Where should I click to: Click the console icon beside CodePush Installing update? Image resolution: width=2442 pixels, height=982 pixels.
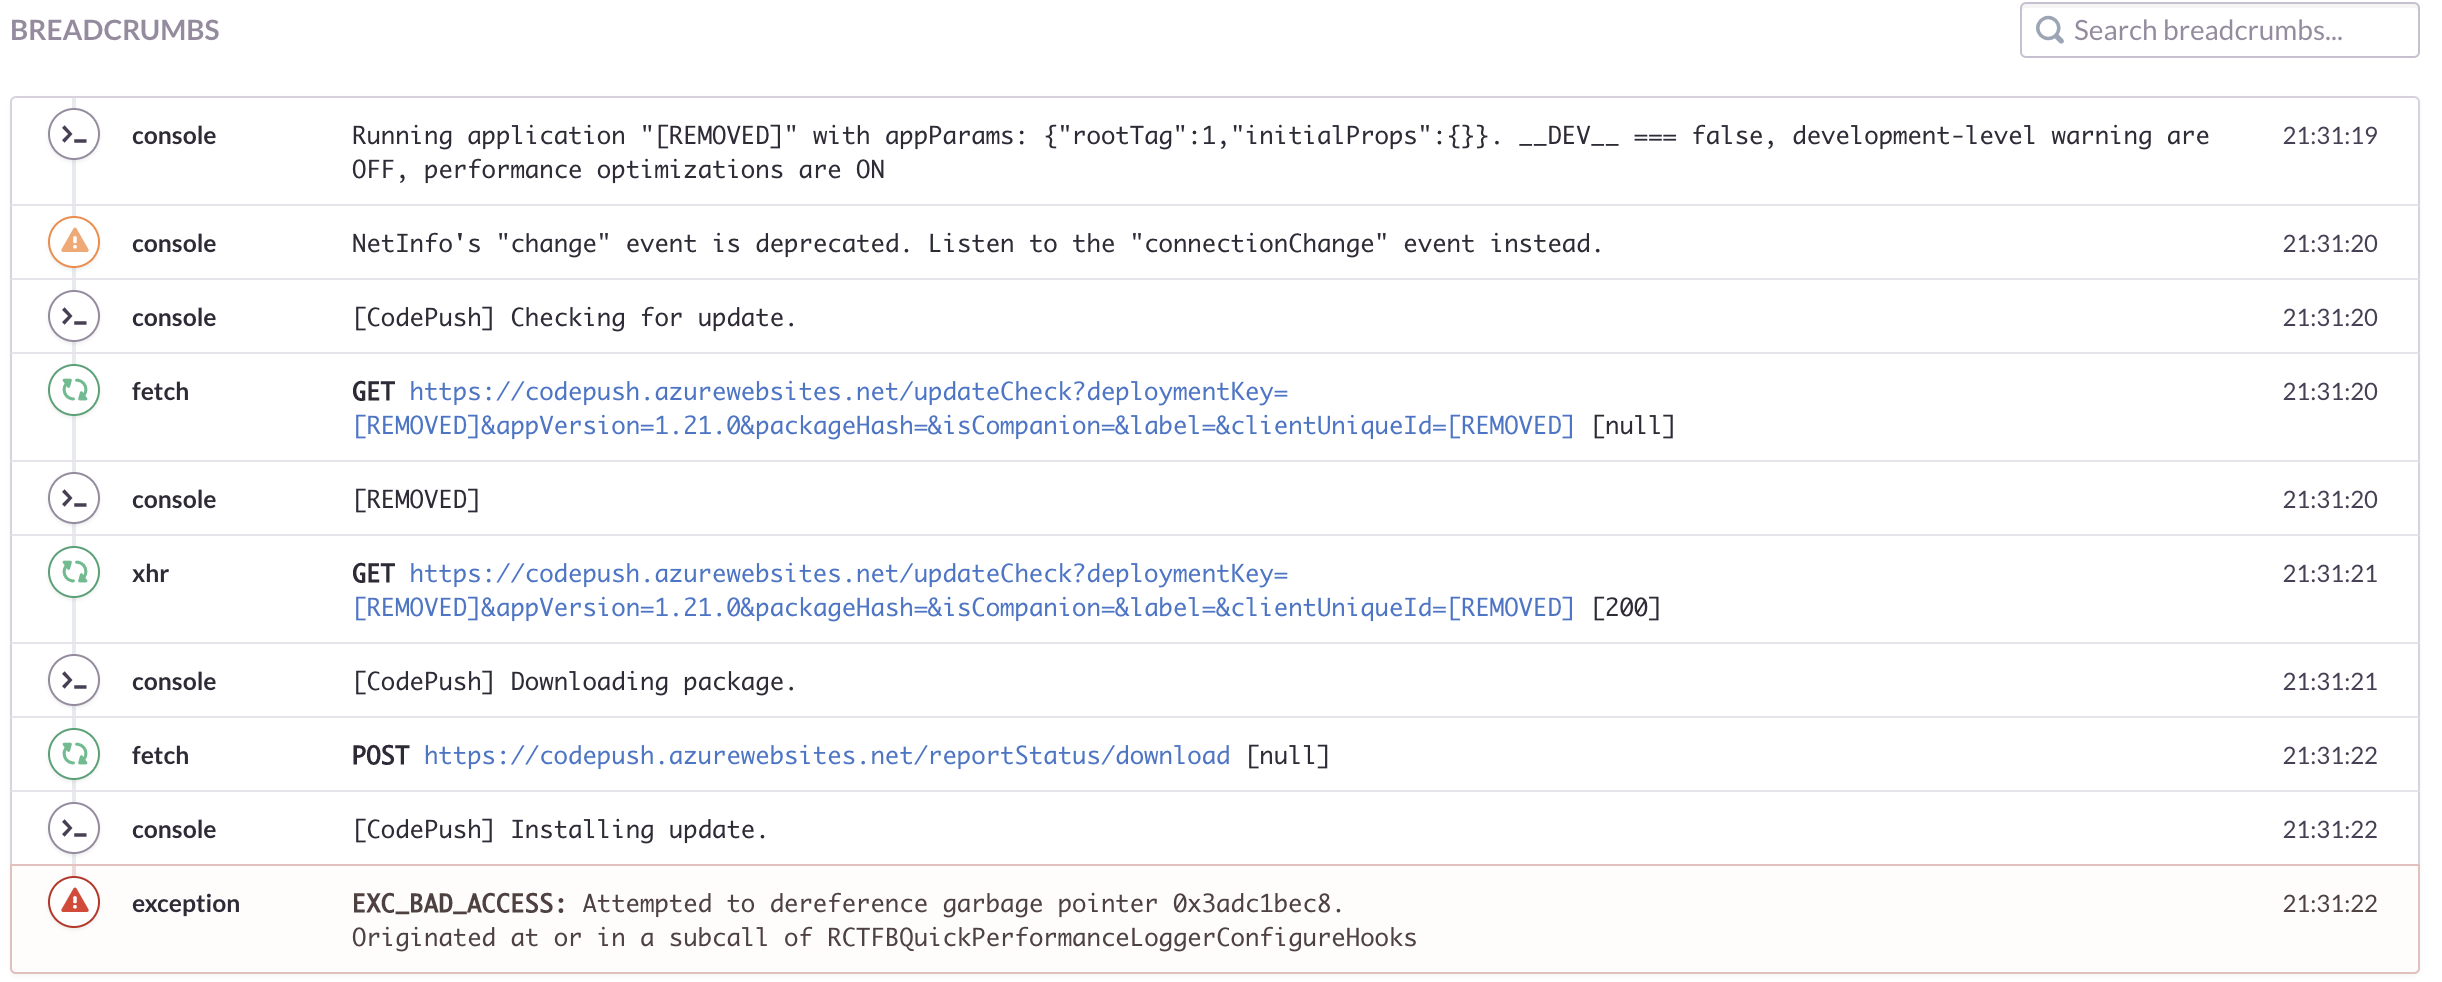[x=73, y=828]
